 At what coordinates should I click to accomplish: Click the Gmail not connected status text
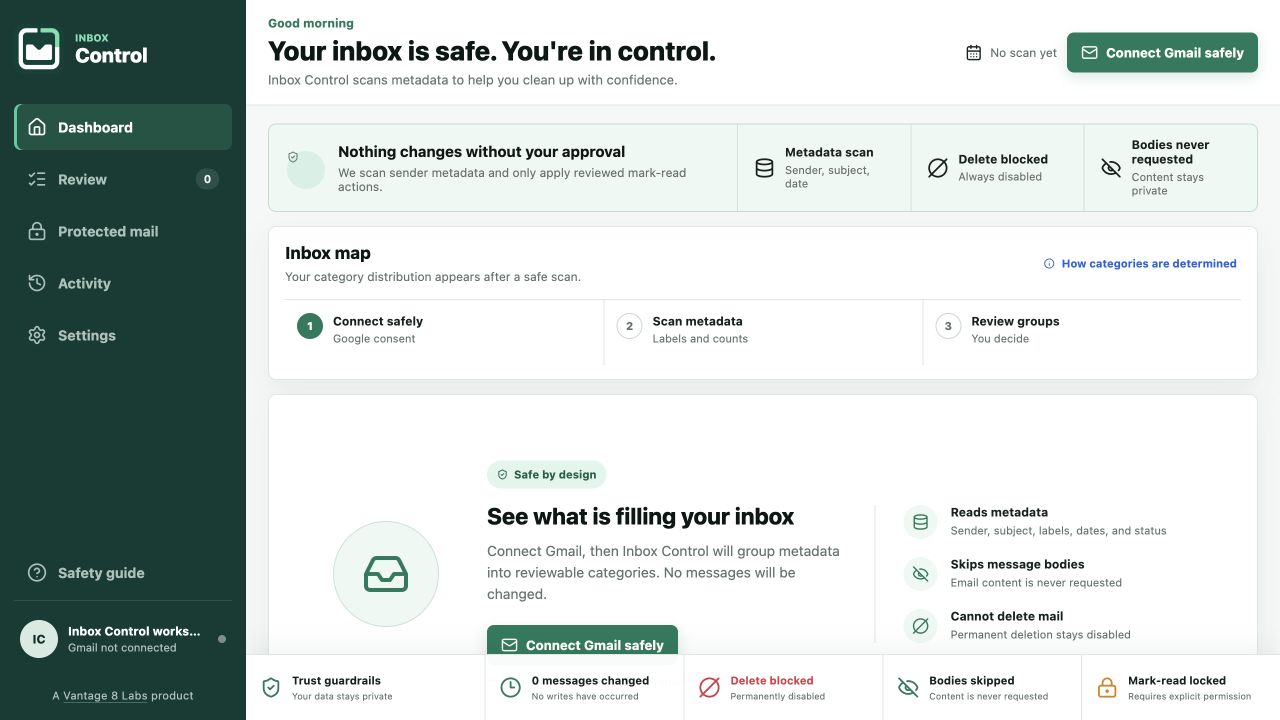[x=122, y=648]
